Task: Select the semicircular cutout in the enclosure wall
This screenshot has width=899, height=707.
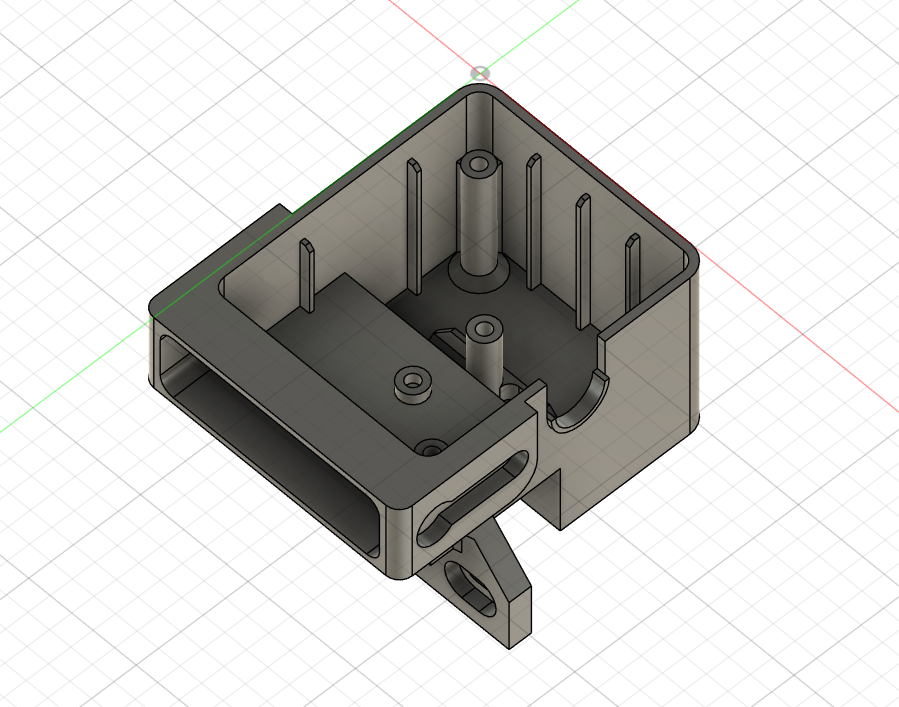Action: [576, 400]
